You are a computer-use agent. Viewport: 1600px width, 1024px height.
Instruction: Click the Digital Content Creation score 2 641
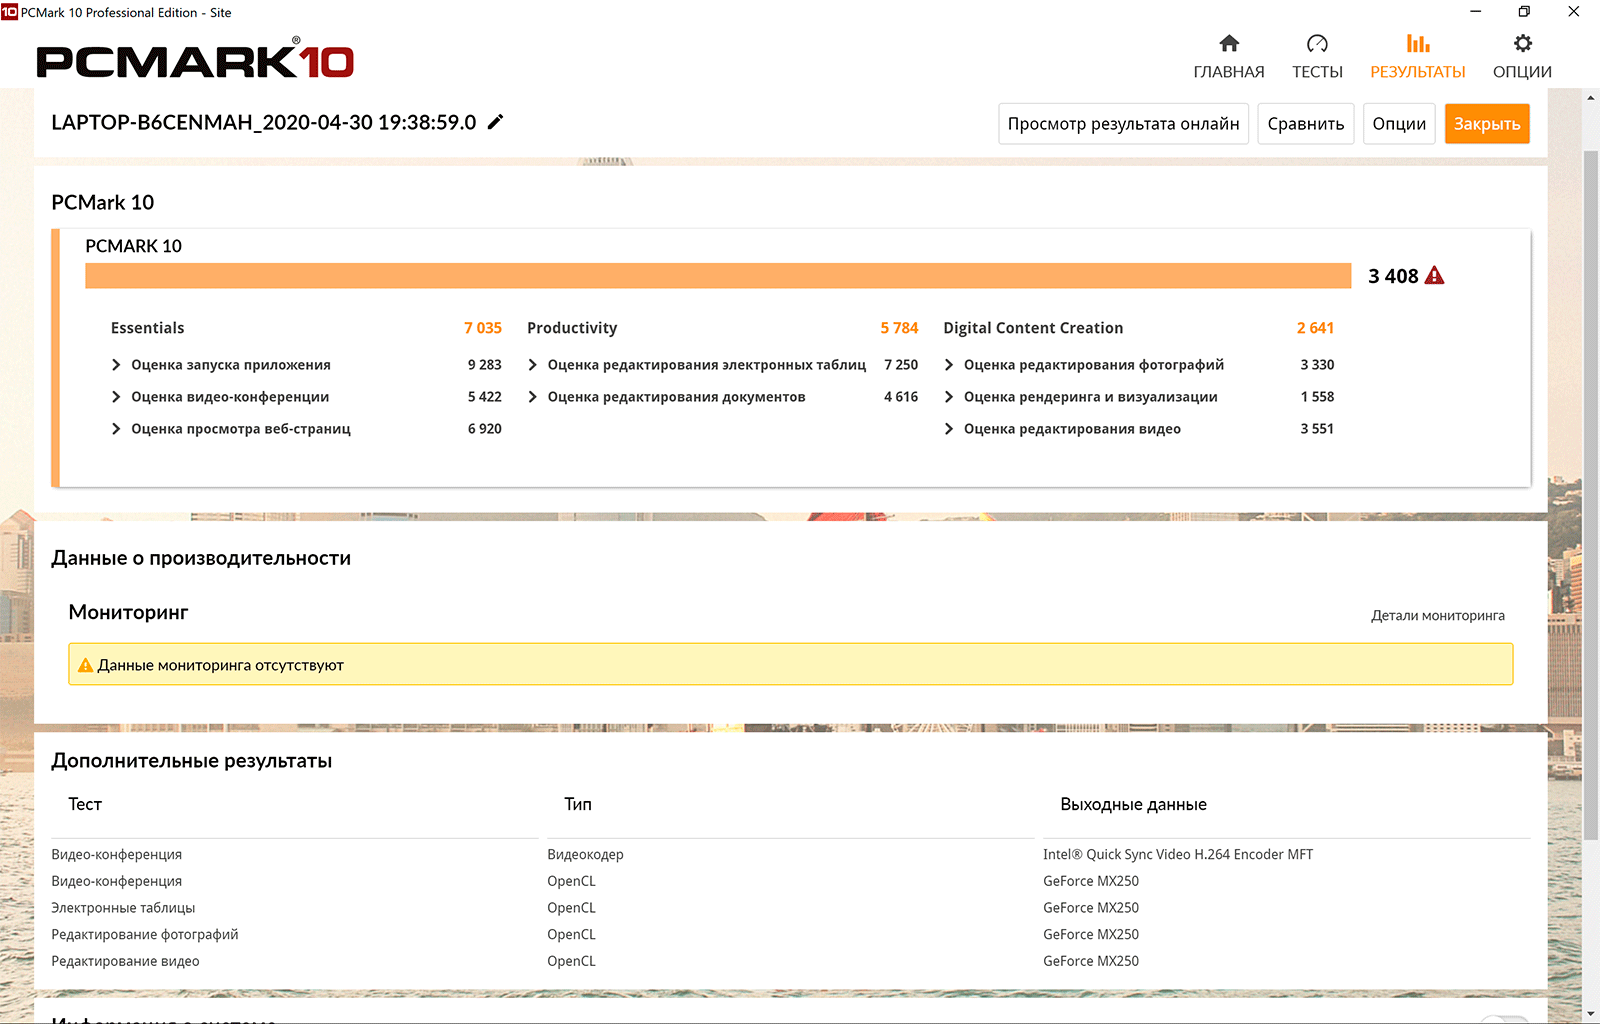1316,328
